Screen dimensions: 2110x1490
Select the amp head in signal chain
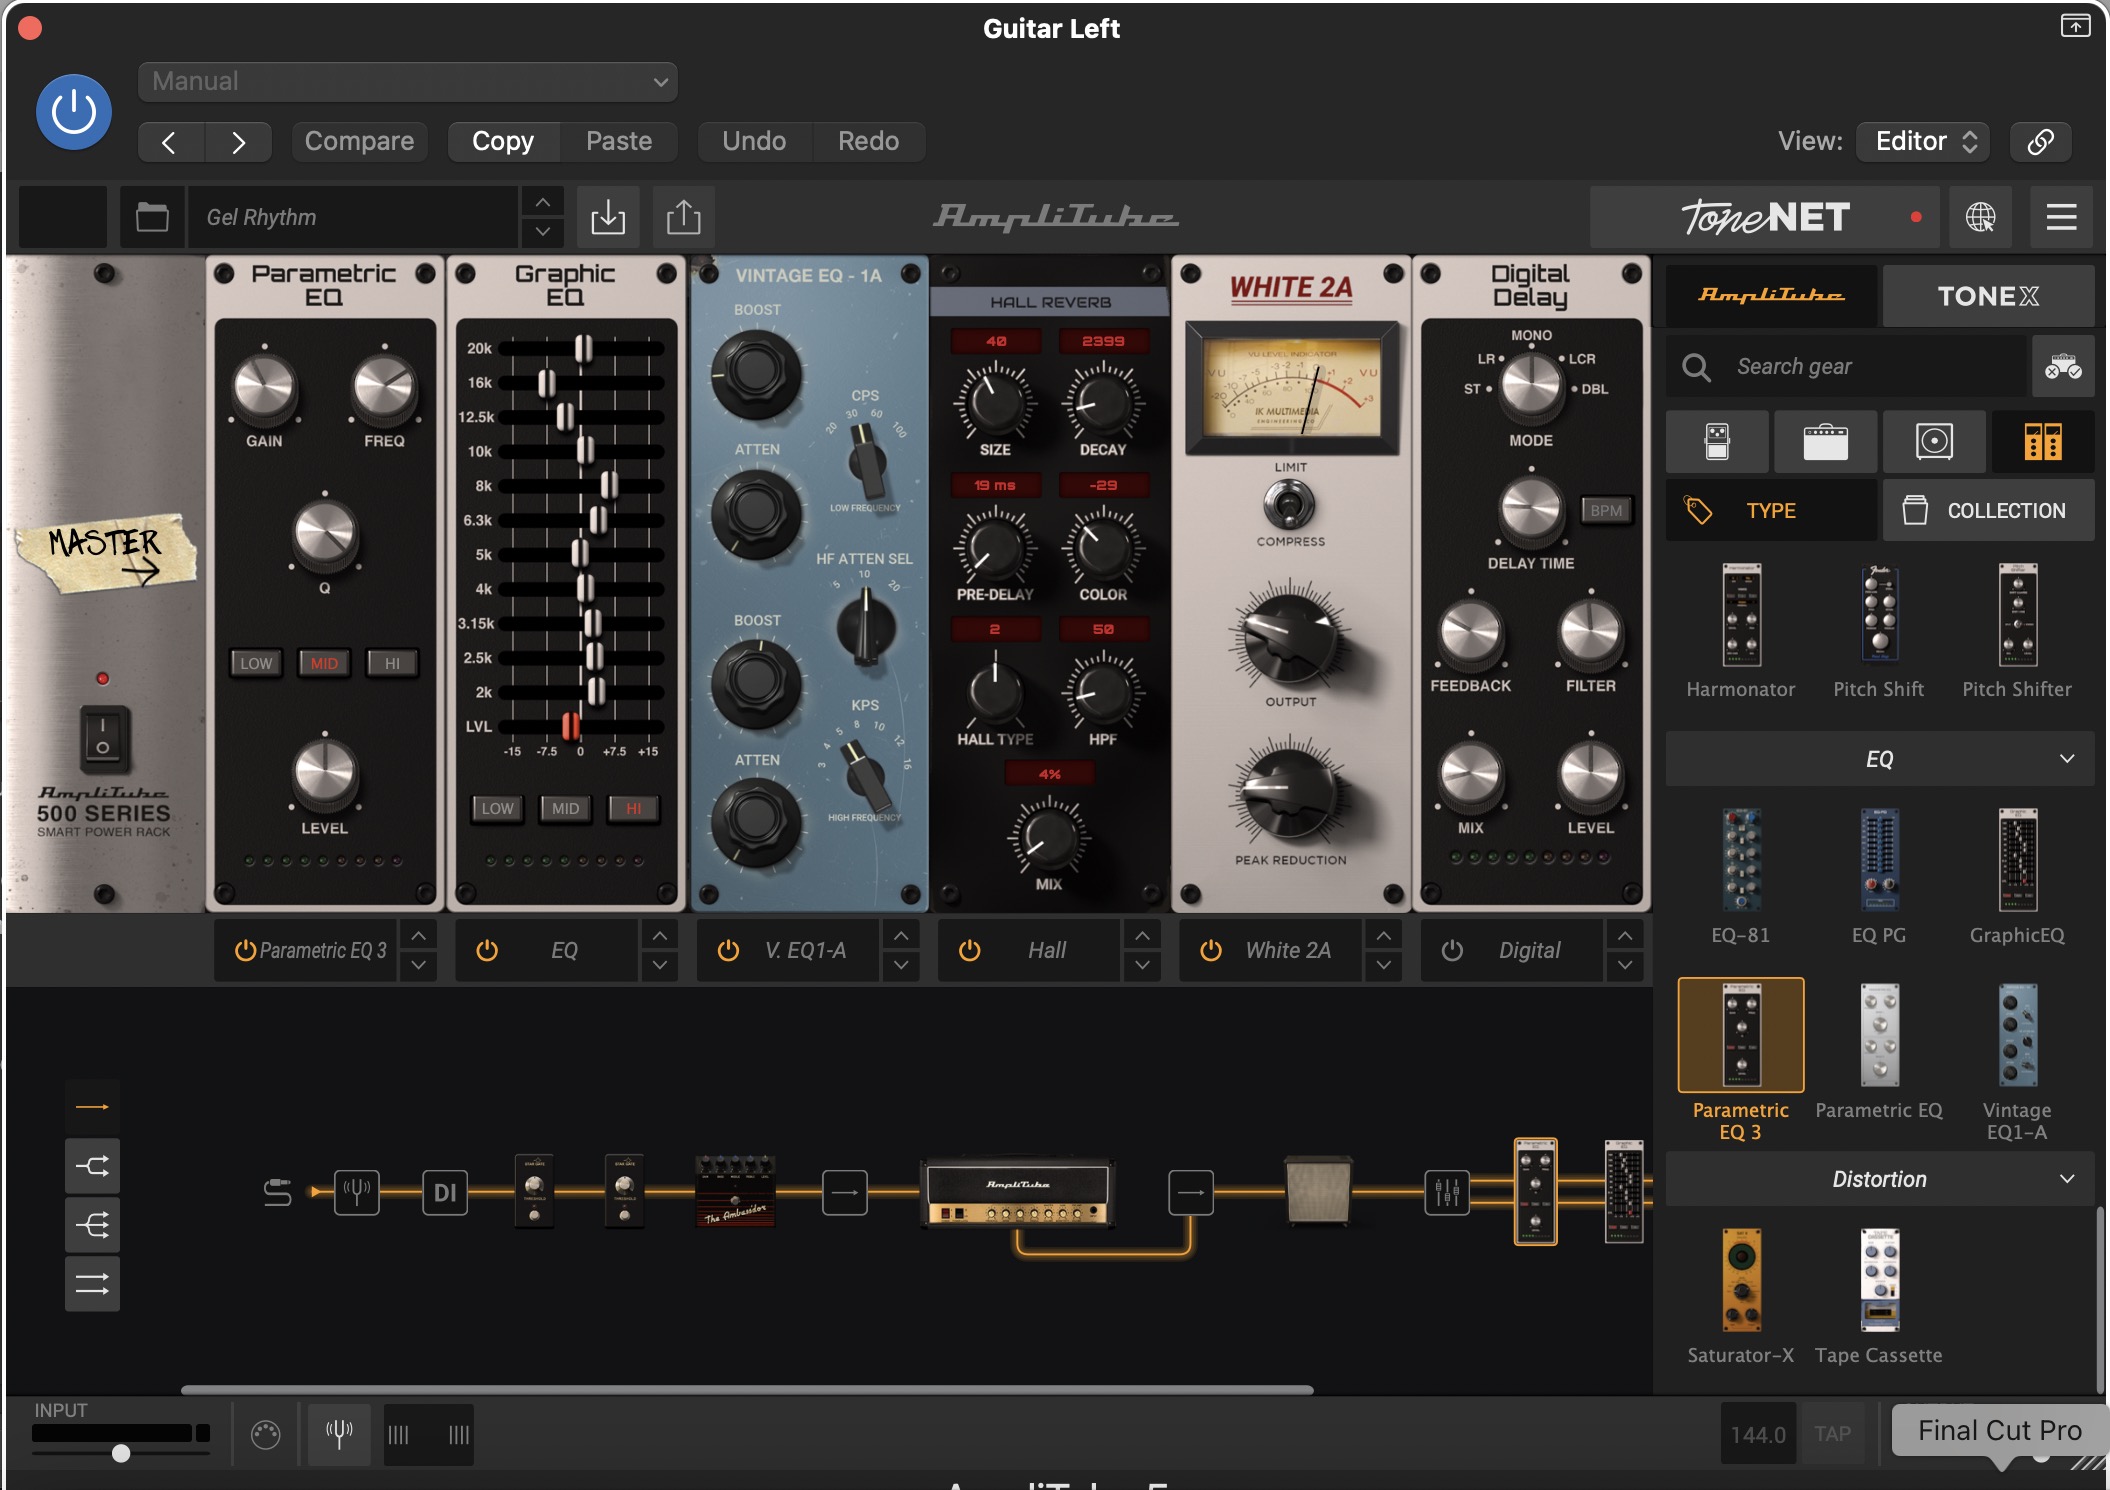click(1019, 1192)
